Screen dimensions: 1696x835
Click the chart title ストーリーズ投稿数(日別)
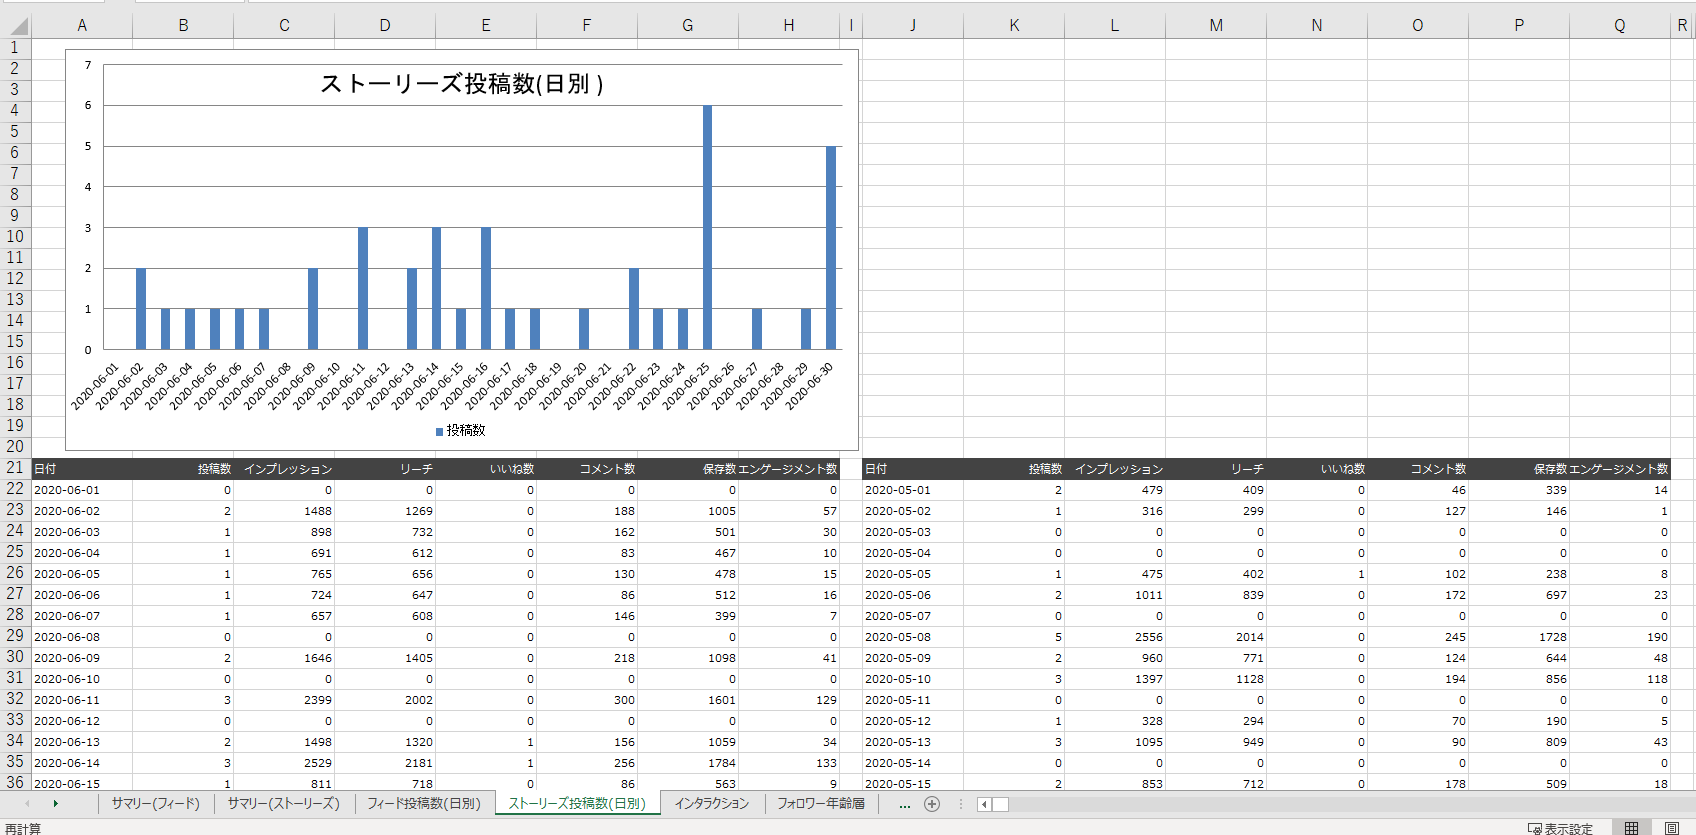click(x=462, y=84)
